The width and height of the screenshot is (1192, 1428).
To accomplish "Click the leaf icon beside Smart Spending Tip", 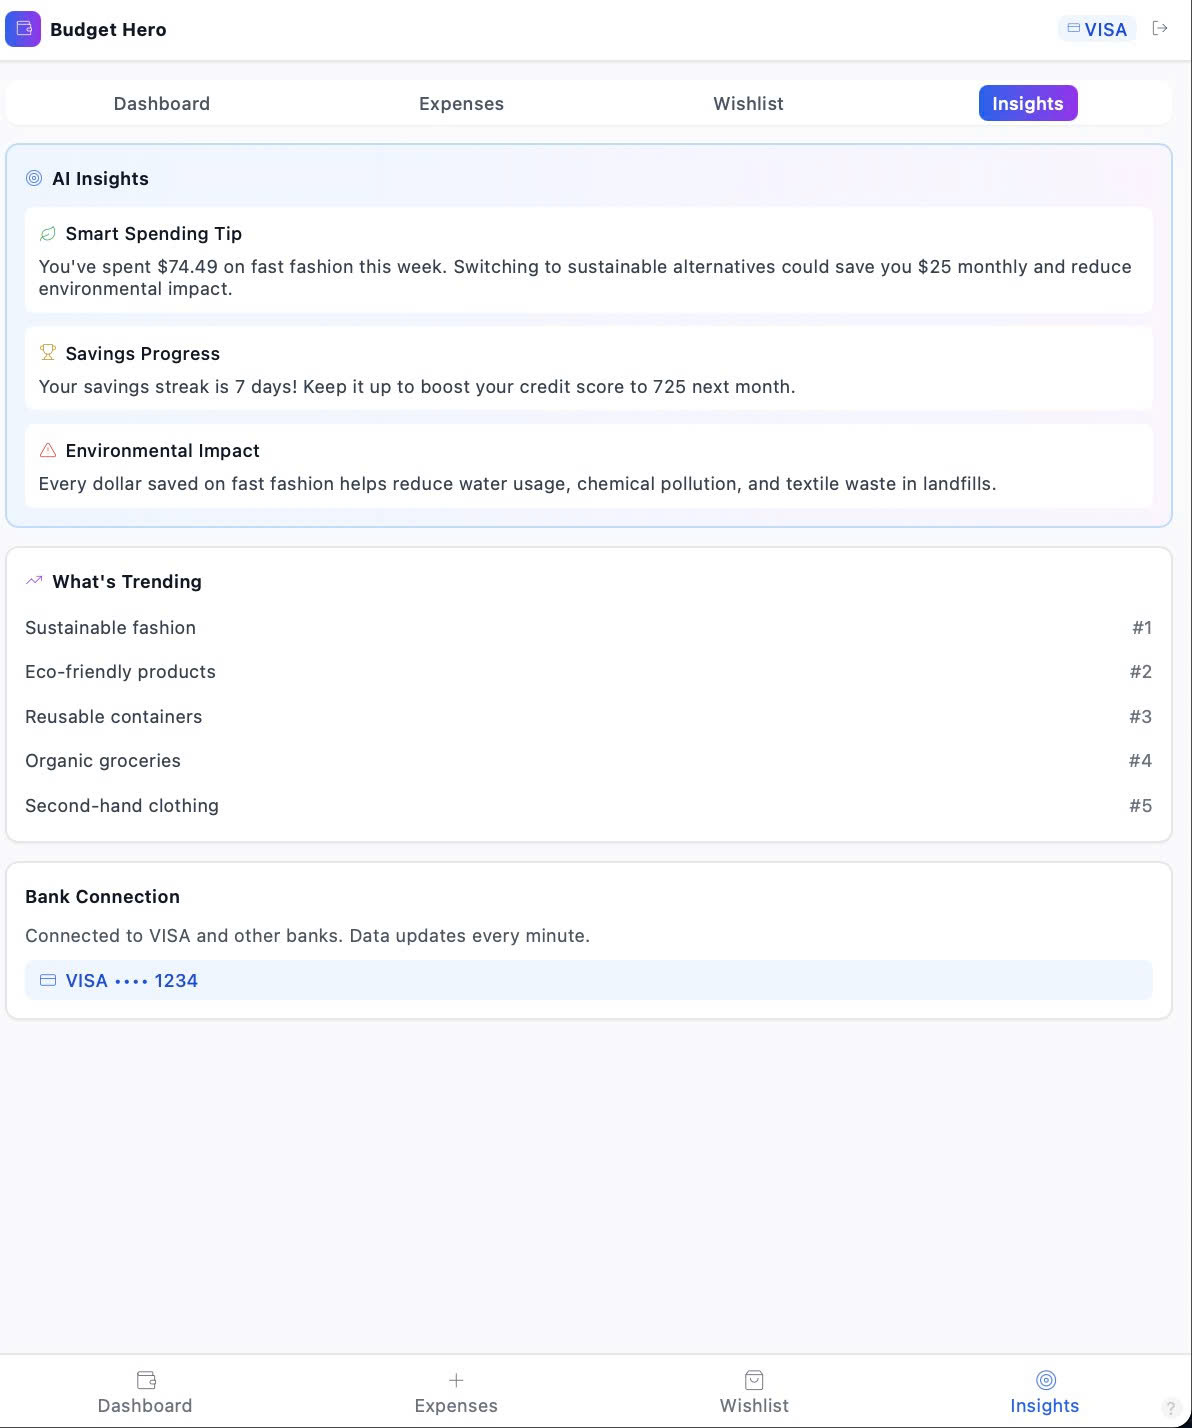I will pyautogui.click(x=47, y=234).
